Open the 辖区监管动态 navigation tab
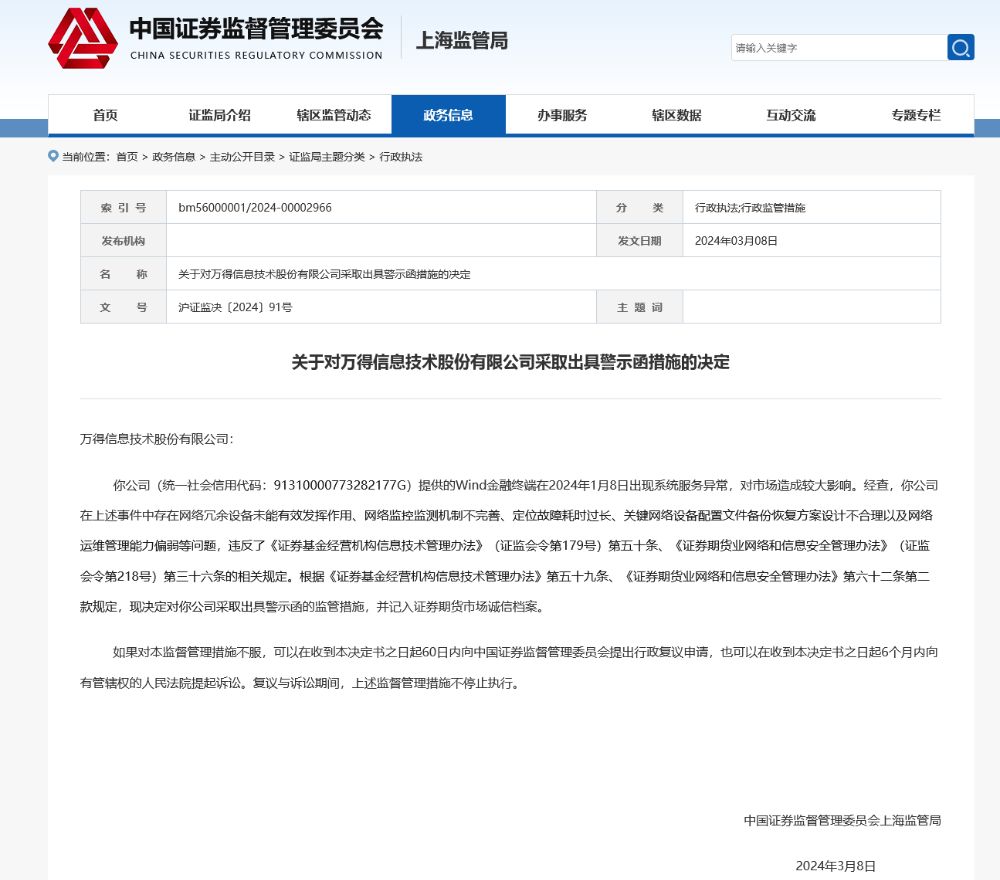Image resolution: width=1000 pixels, height=880 pixels. coord(334,115)
